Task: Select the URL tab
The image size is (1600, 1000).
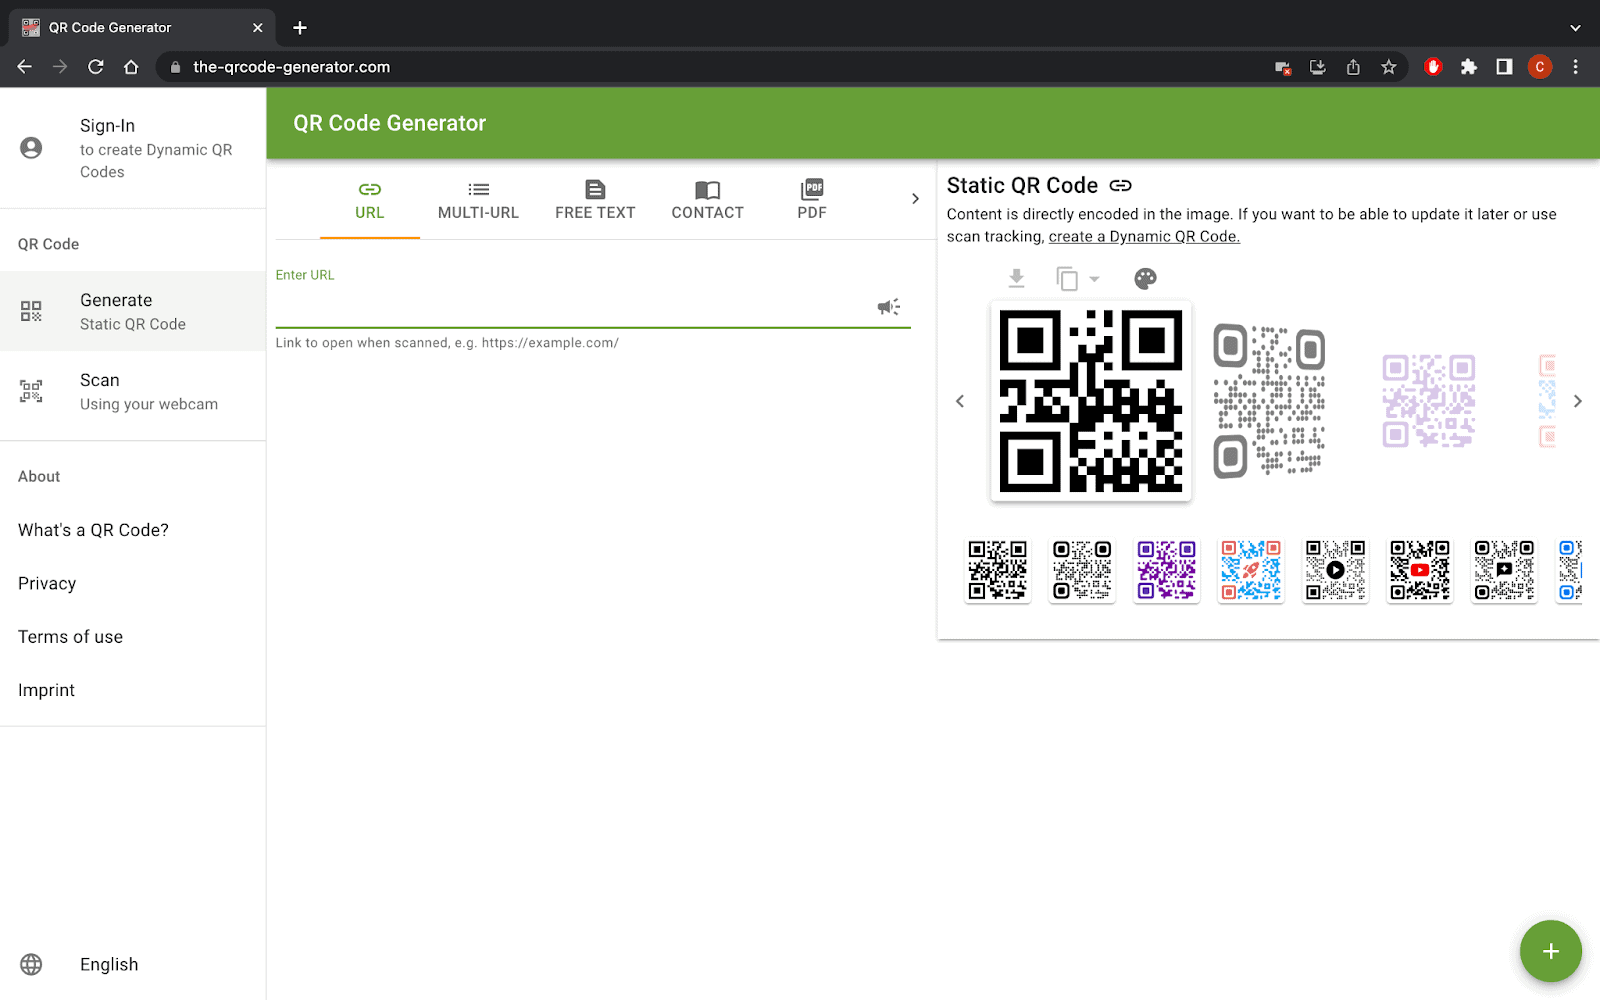Action: [x=370, y=200]
